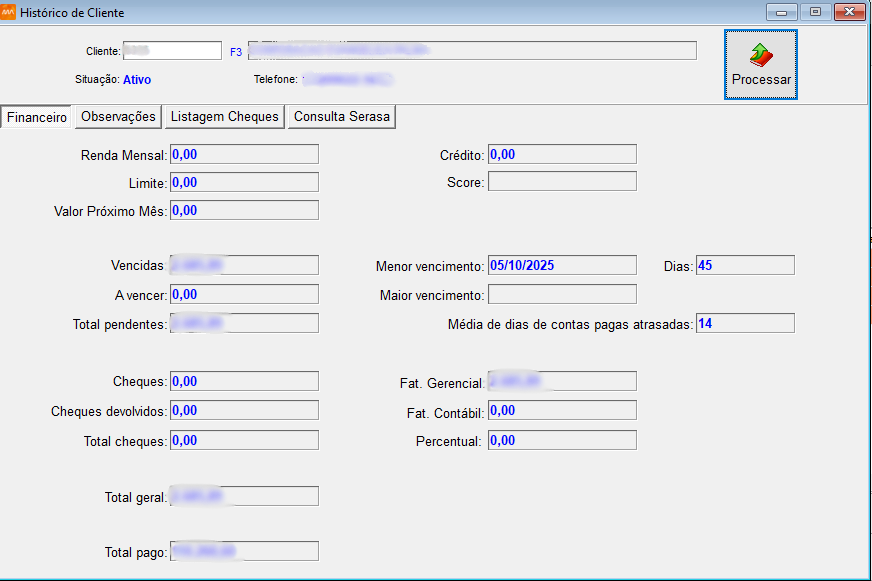Focus the Crédito field
Viewport: 872px width, 581px height.
point(562,154)
